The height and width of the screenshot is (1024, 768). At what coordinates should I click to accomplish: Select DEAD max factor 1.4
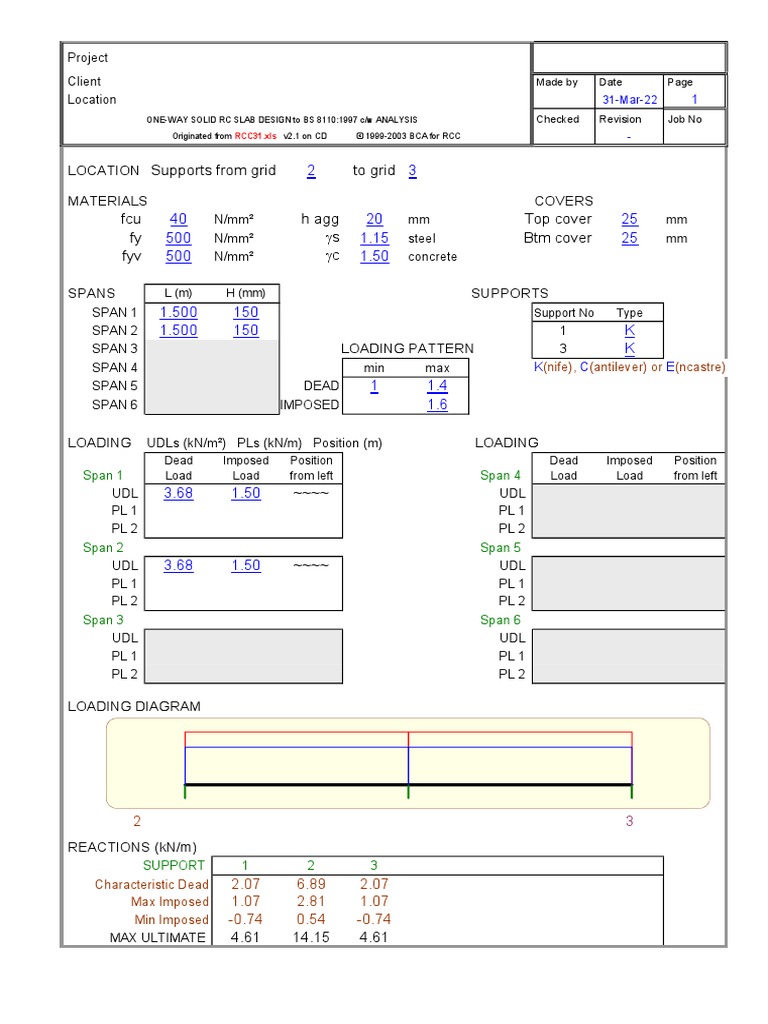point(438,386)
